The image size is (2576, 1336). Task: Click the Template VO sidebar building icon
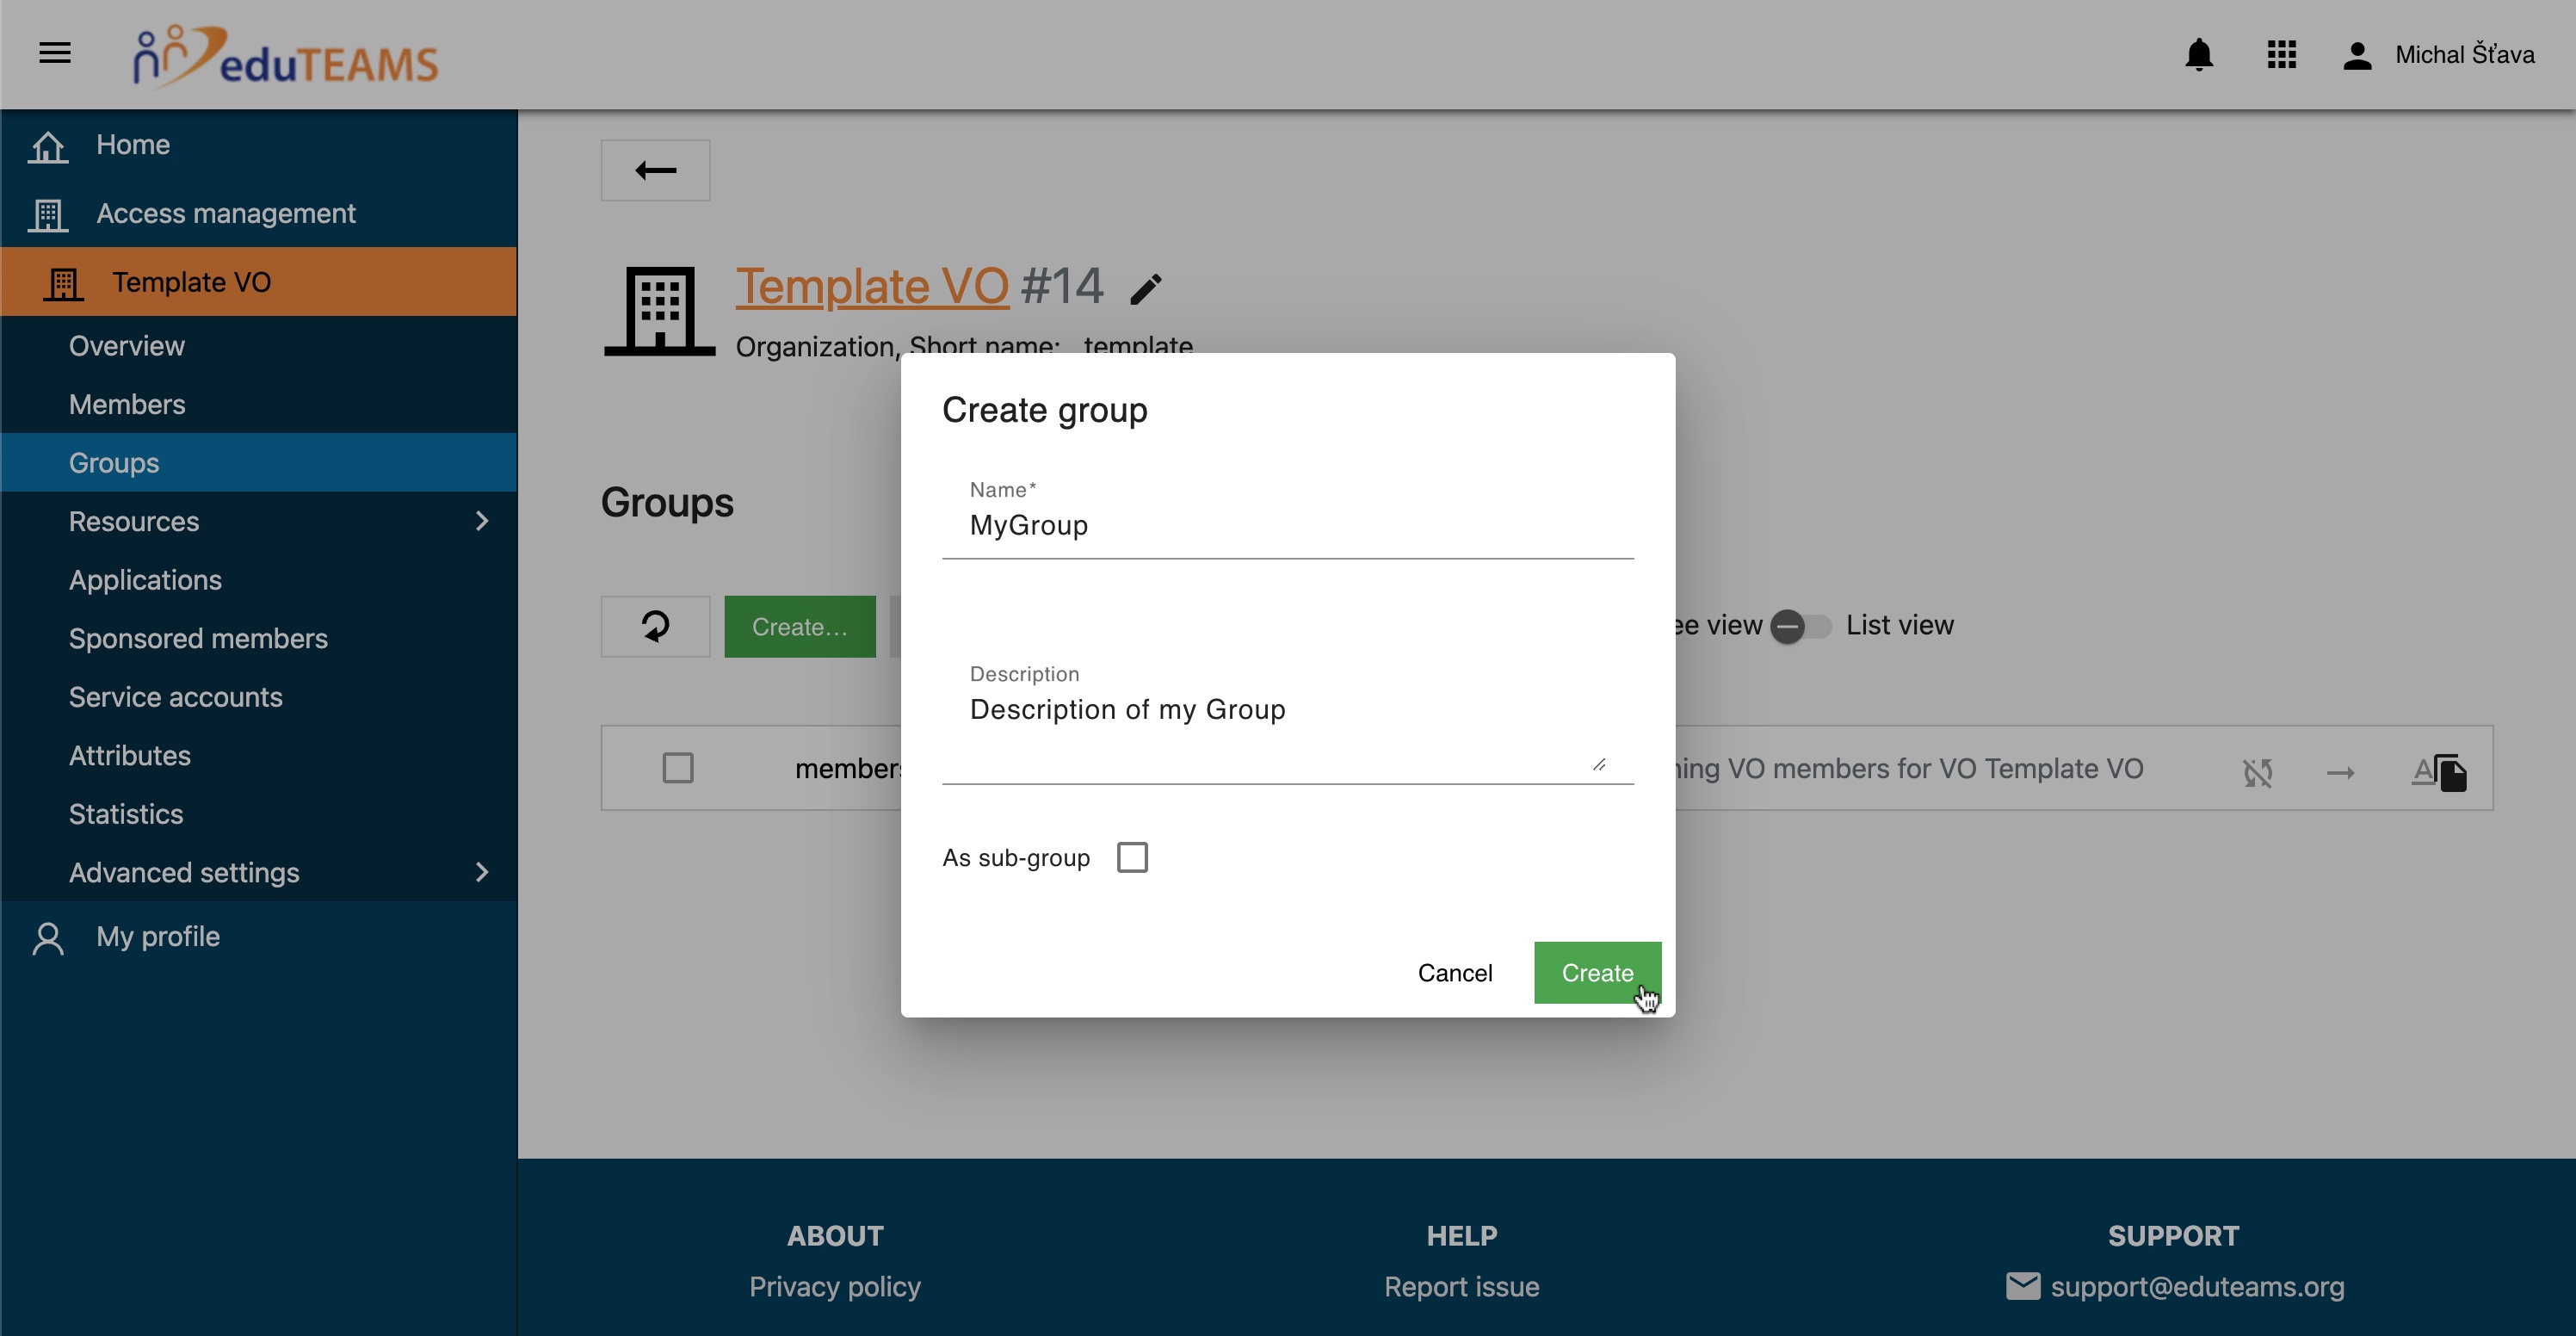63,283
